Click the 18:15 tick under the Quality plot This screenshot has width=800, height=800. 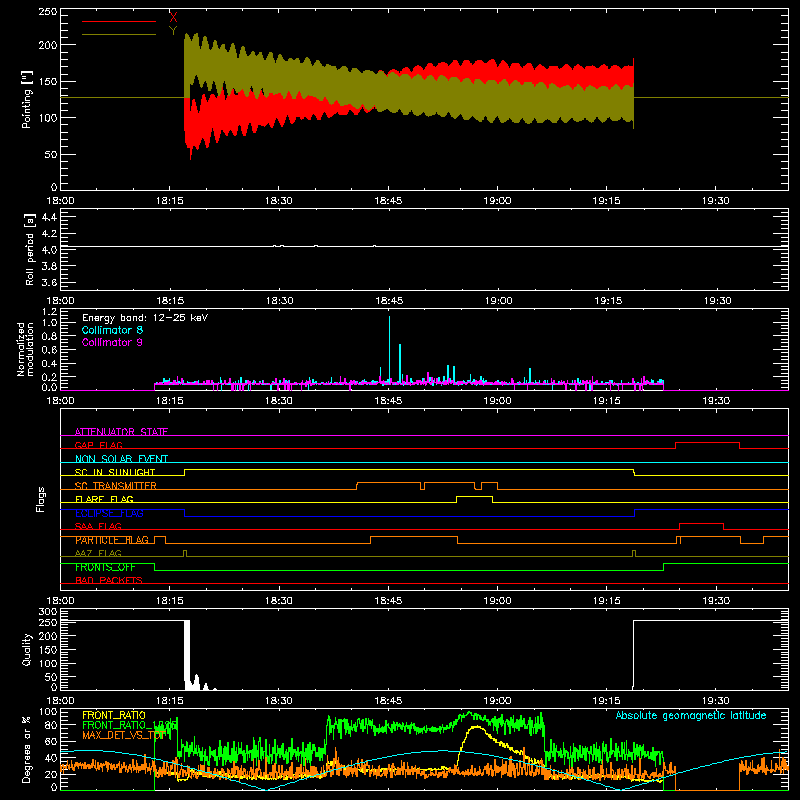[169, 701]
